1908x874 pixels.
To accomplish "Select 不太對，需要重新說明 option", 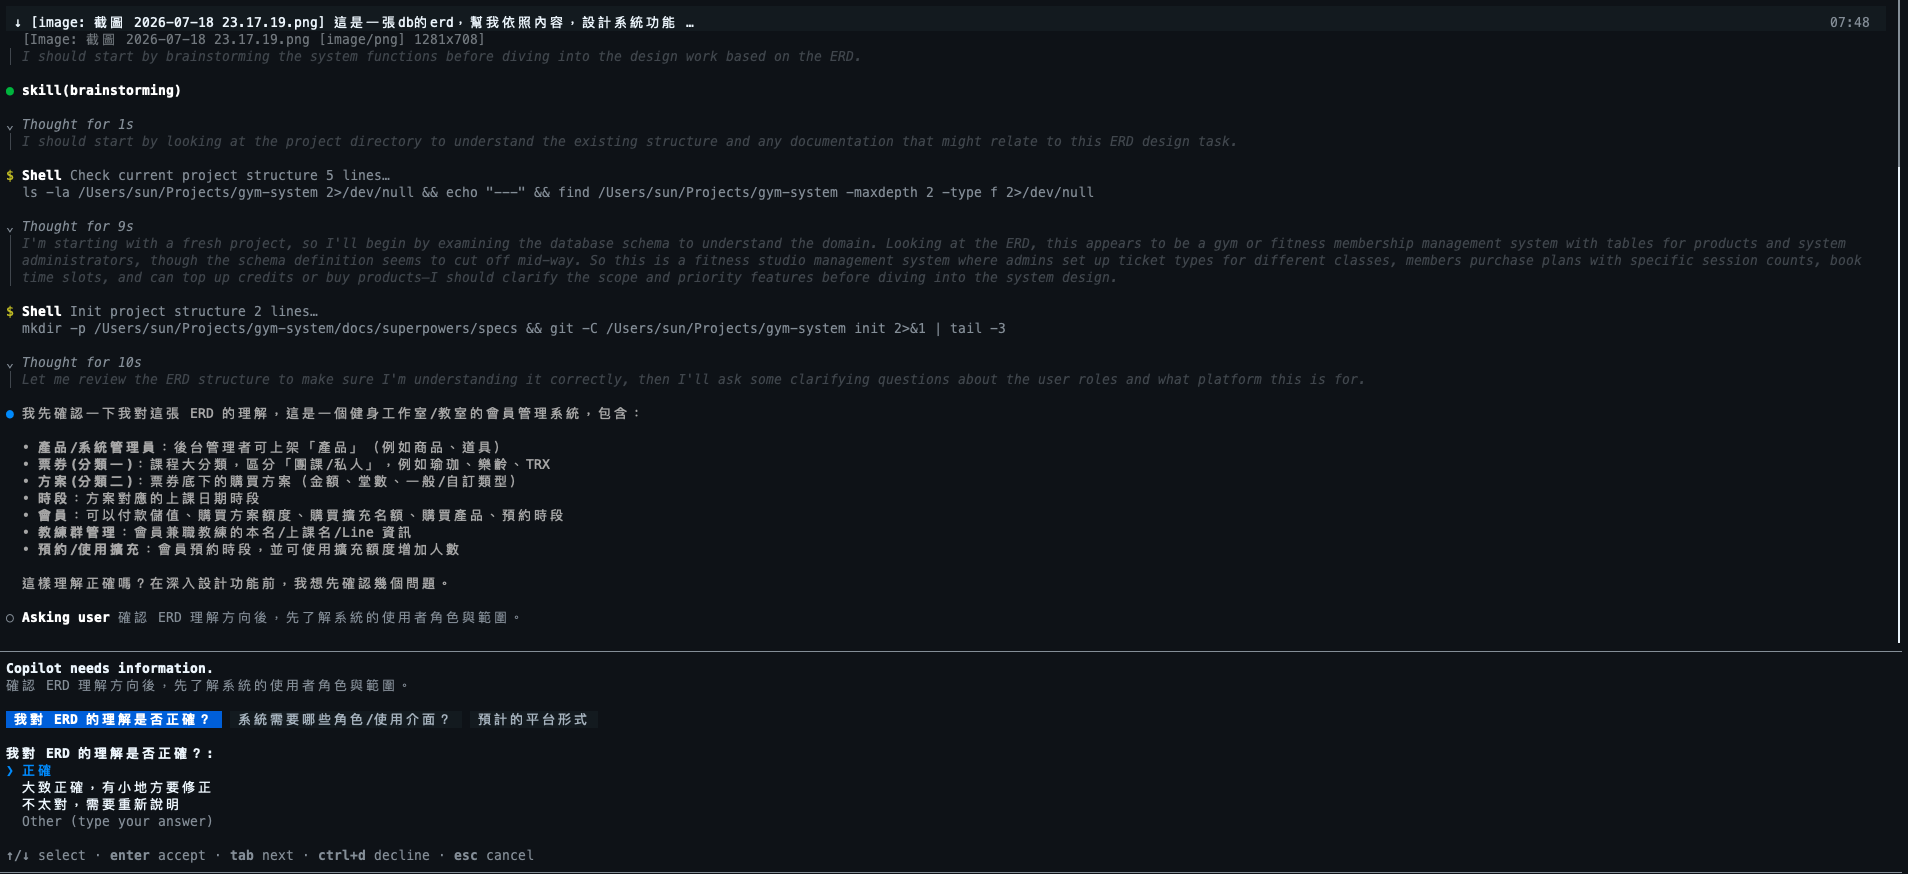I will coord(101,805).
